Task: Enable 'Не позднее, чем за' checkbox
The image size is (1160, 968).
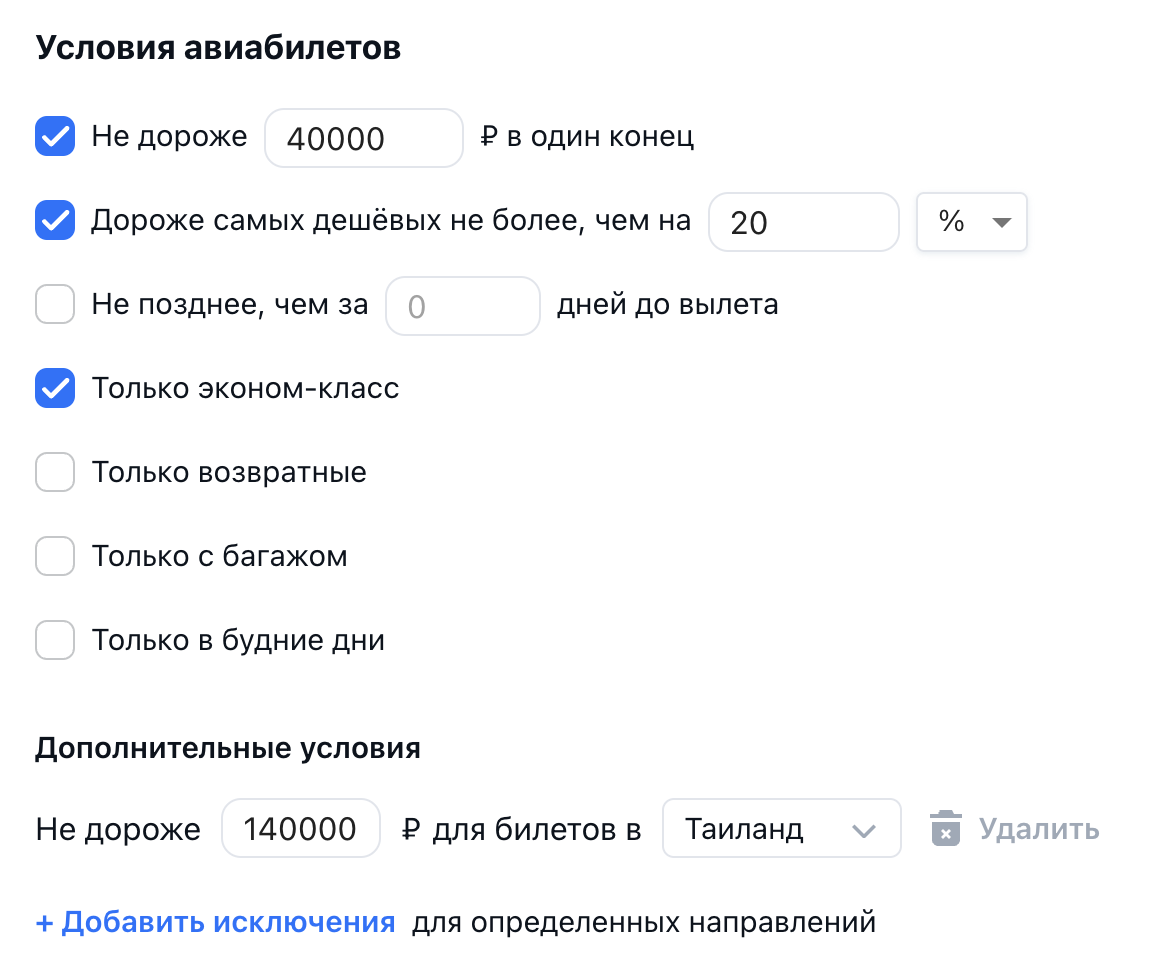Action: tap(55, 304)
